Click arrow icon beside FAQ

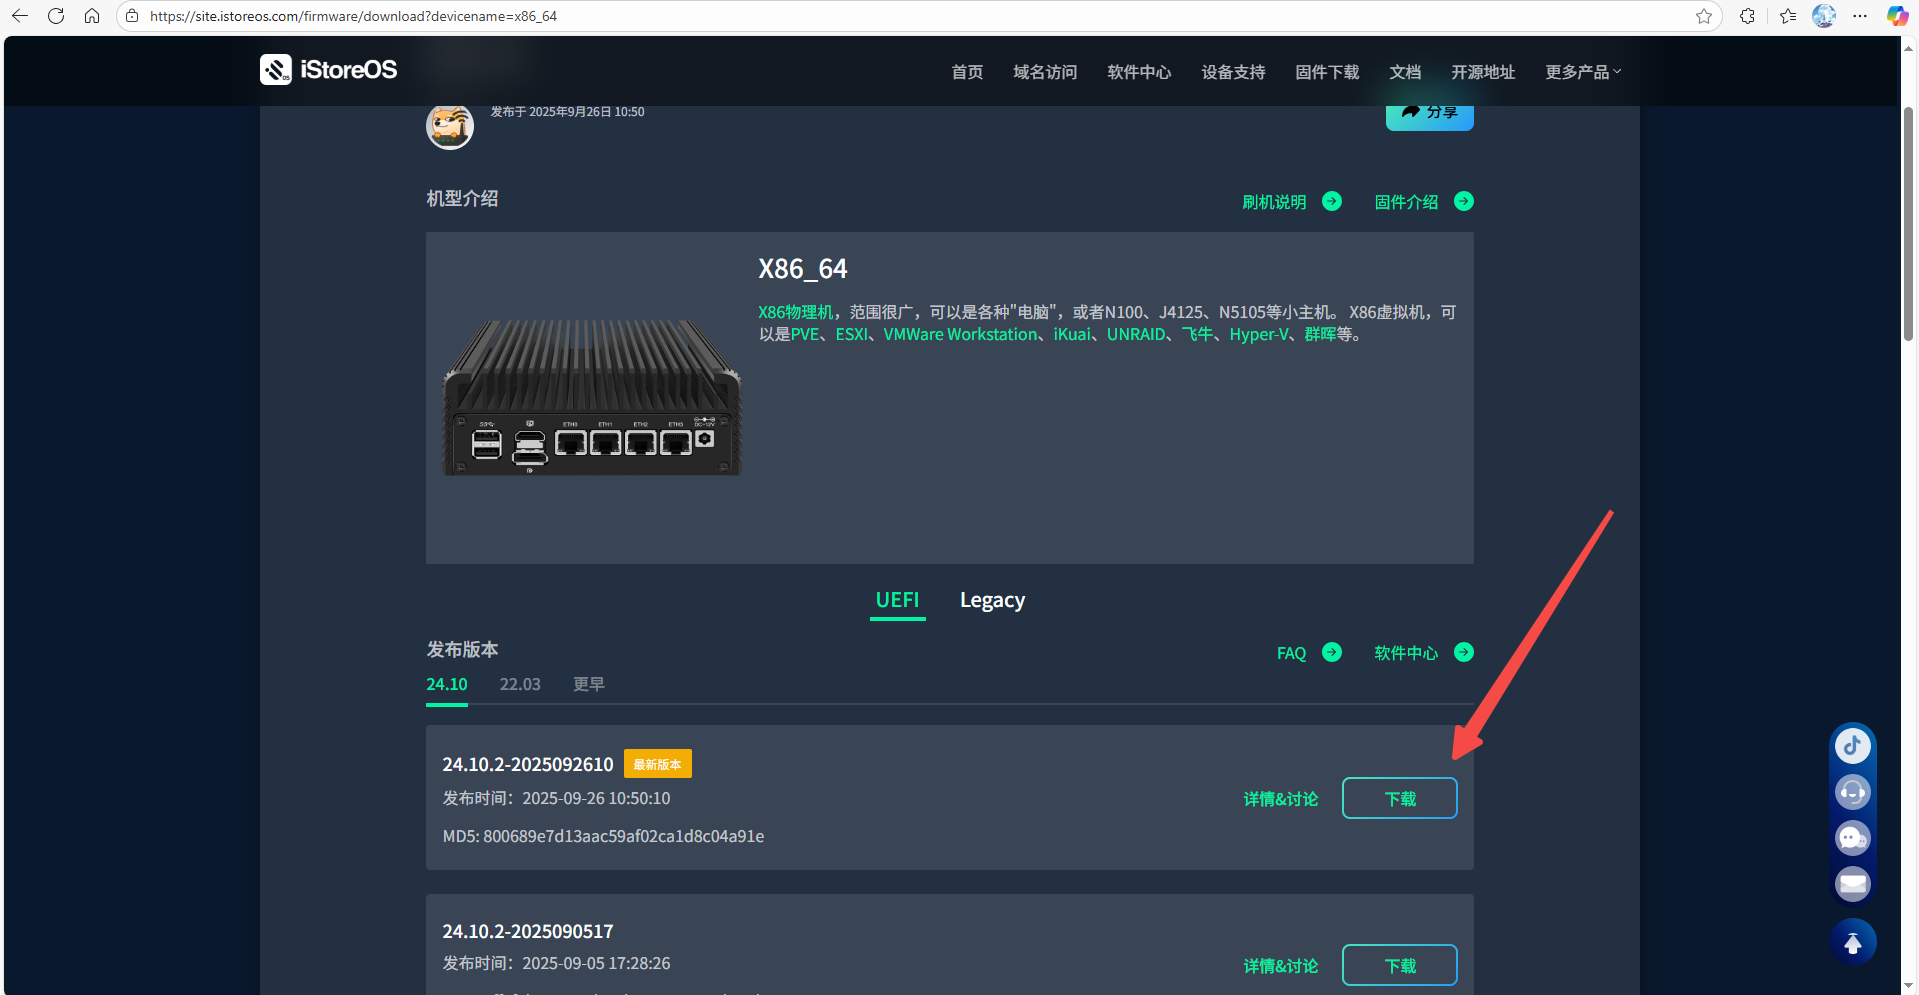pyautogui.click(x=1332, y=652)
